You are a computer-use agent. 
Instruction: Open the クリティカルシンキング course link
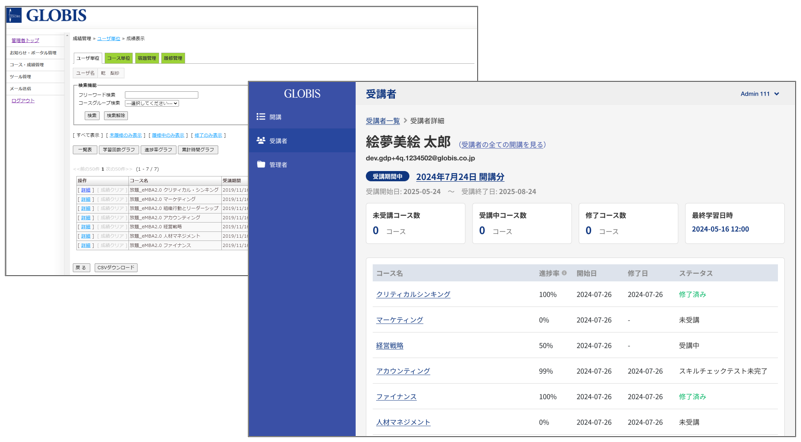click(413, 295)
